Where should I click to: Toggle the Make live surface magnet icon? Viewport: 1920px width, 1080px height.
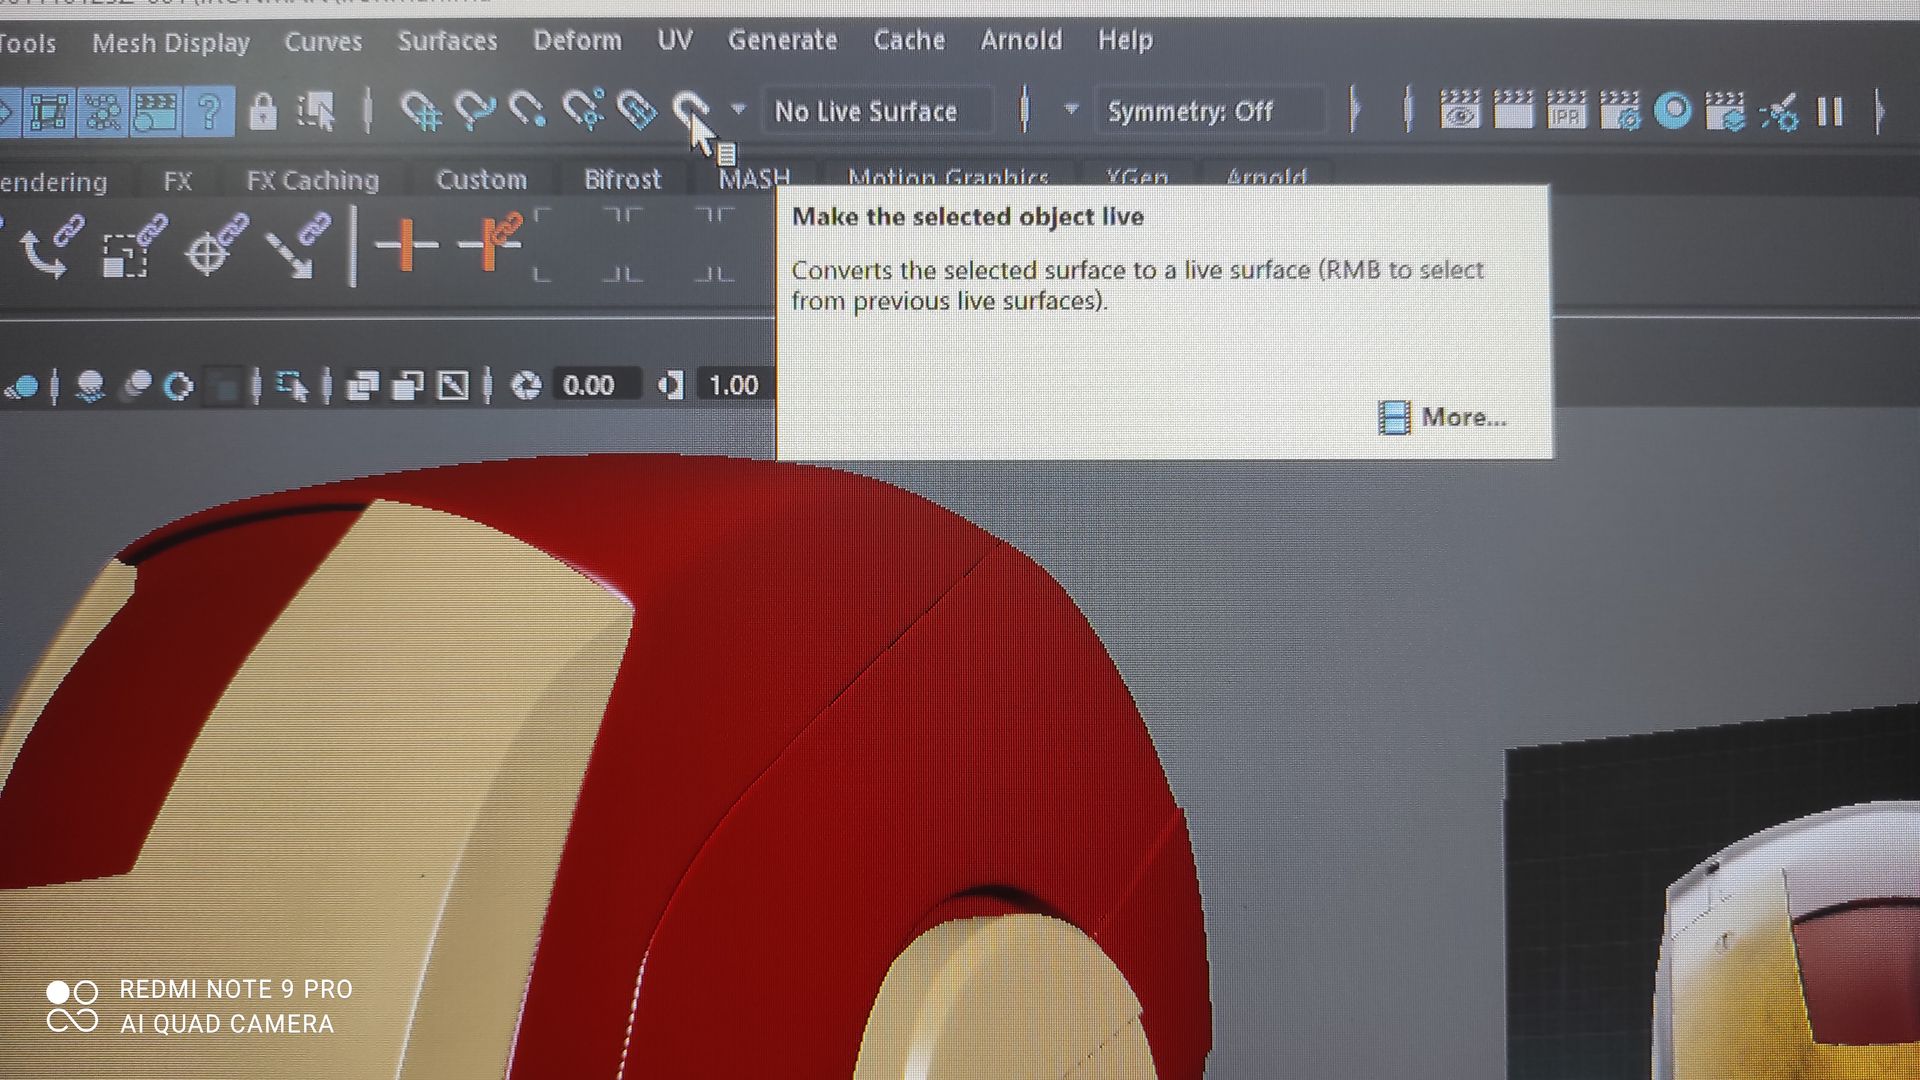click(689, 108)
